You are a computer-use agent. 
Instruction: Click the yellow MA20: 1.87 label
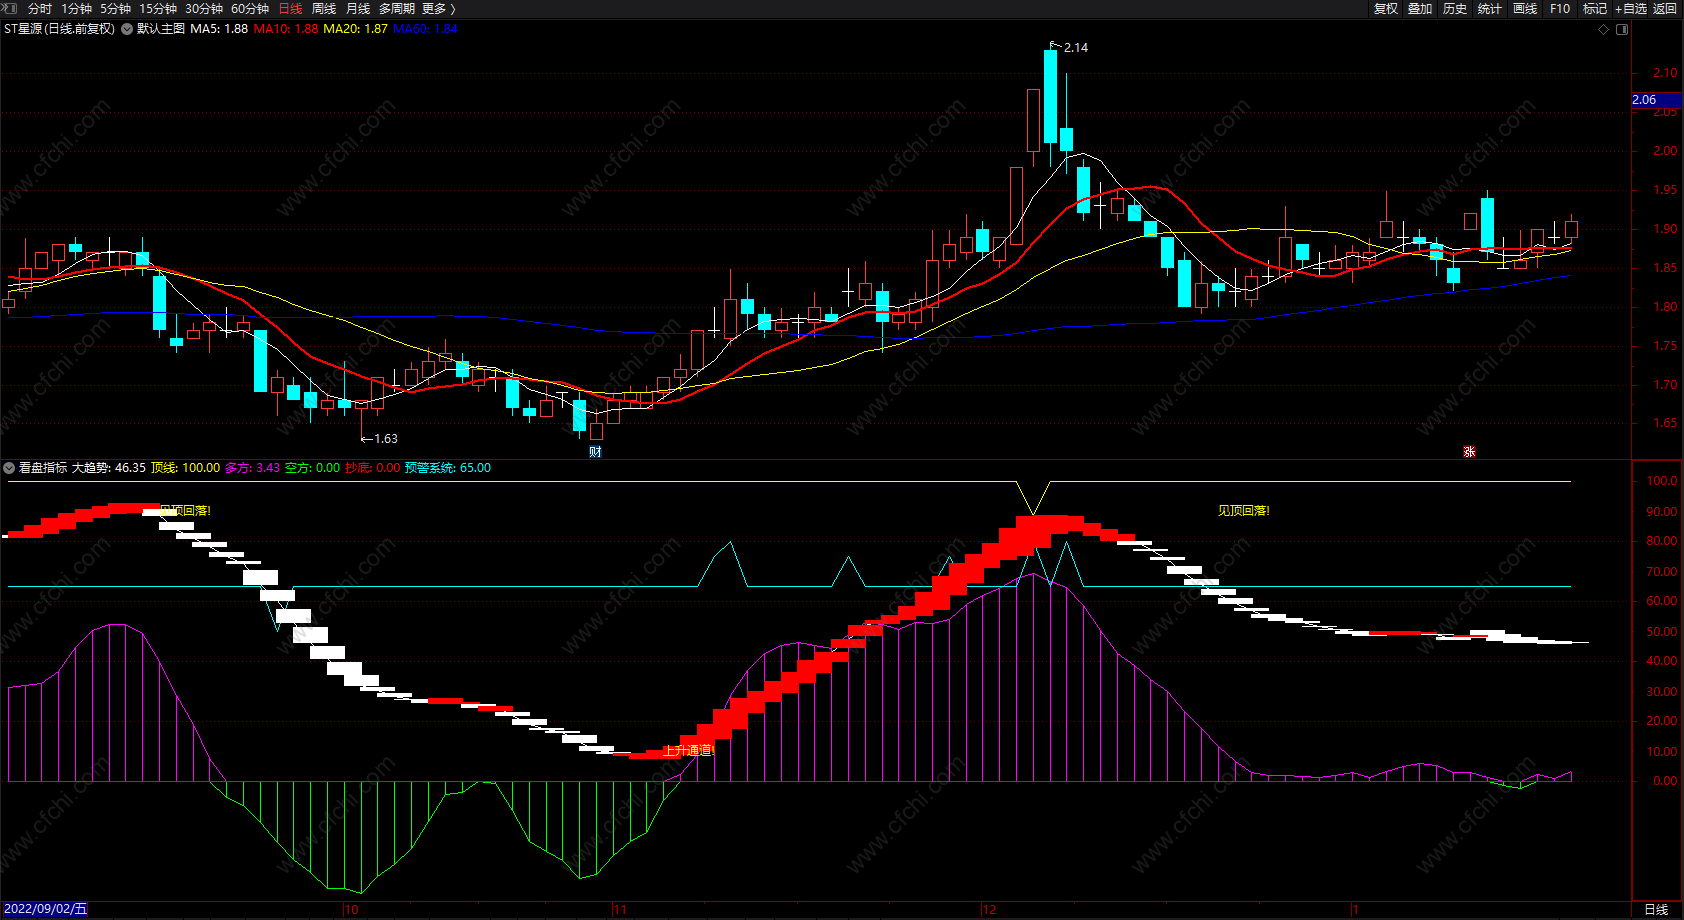(x=355, y=29)
